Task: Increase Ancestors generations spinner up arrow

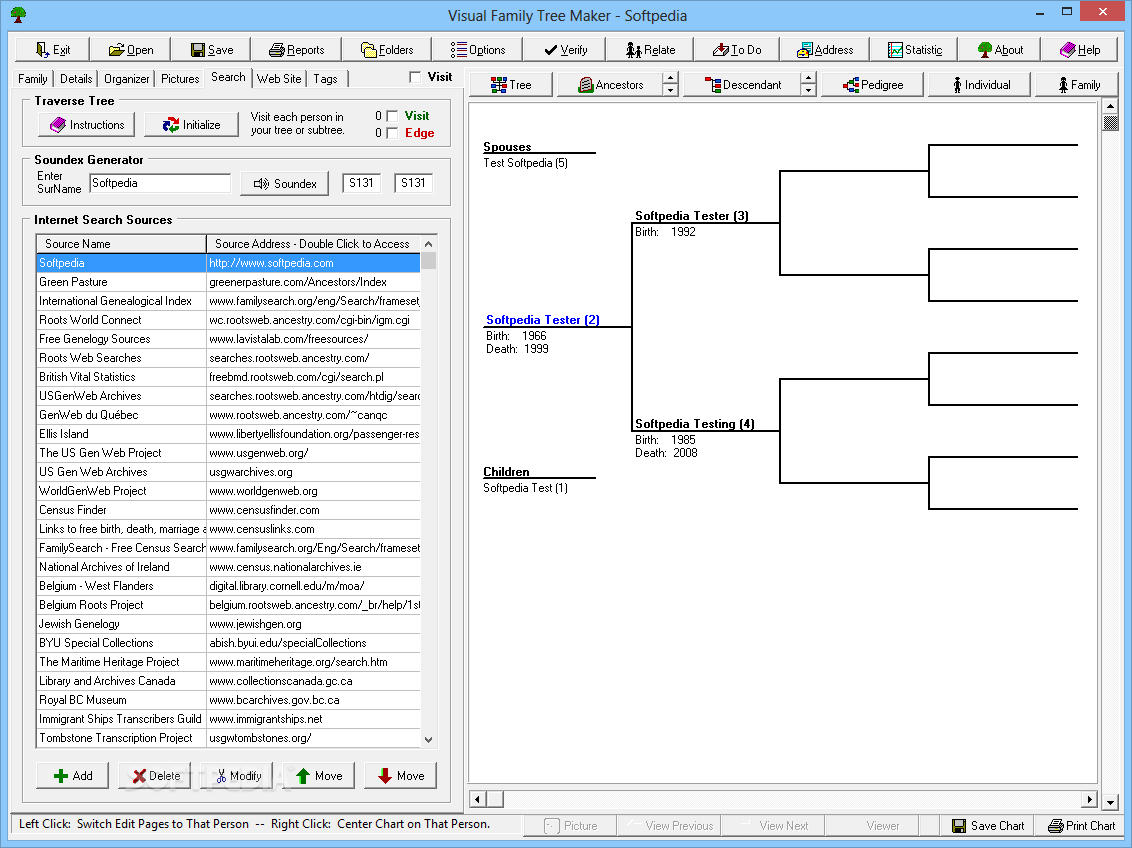Action: (x=671, y=78)
